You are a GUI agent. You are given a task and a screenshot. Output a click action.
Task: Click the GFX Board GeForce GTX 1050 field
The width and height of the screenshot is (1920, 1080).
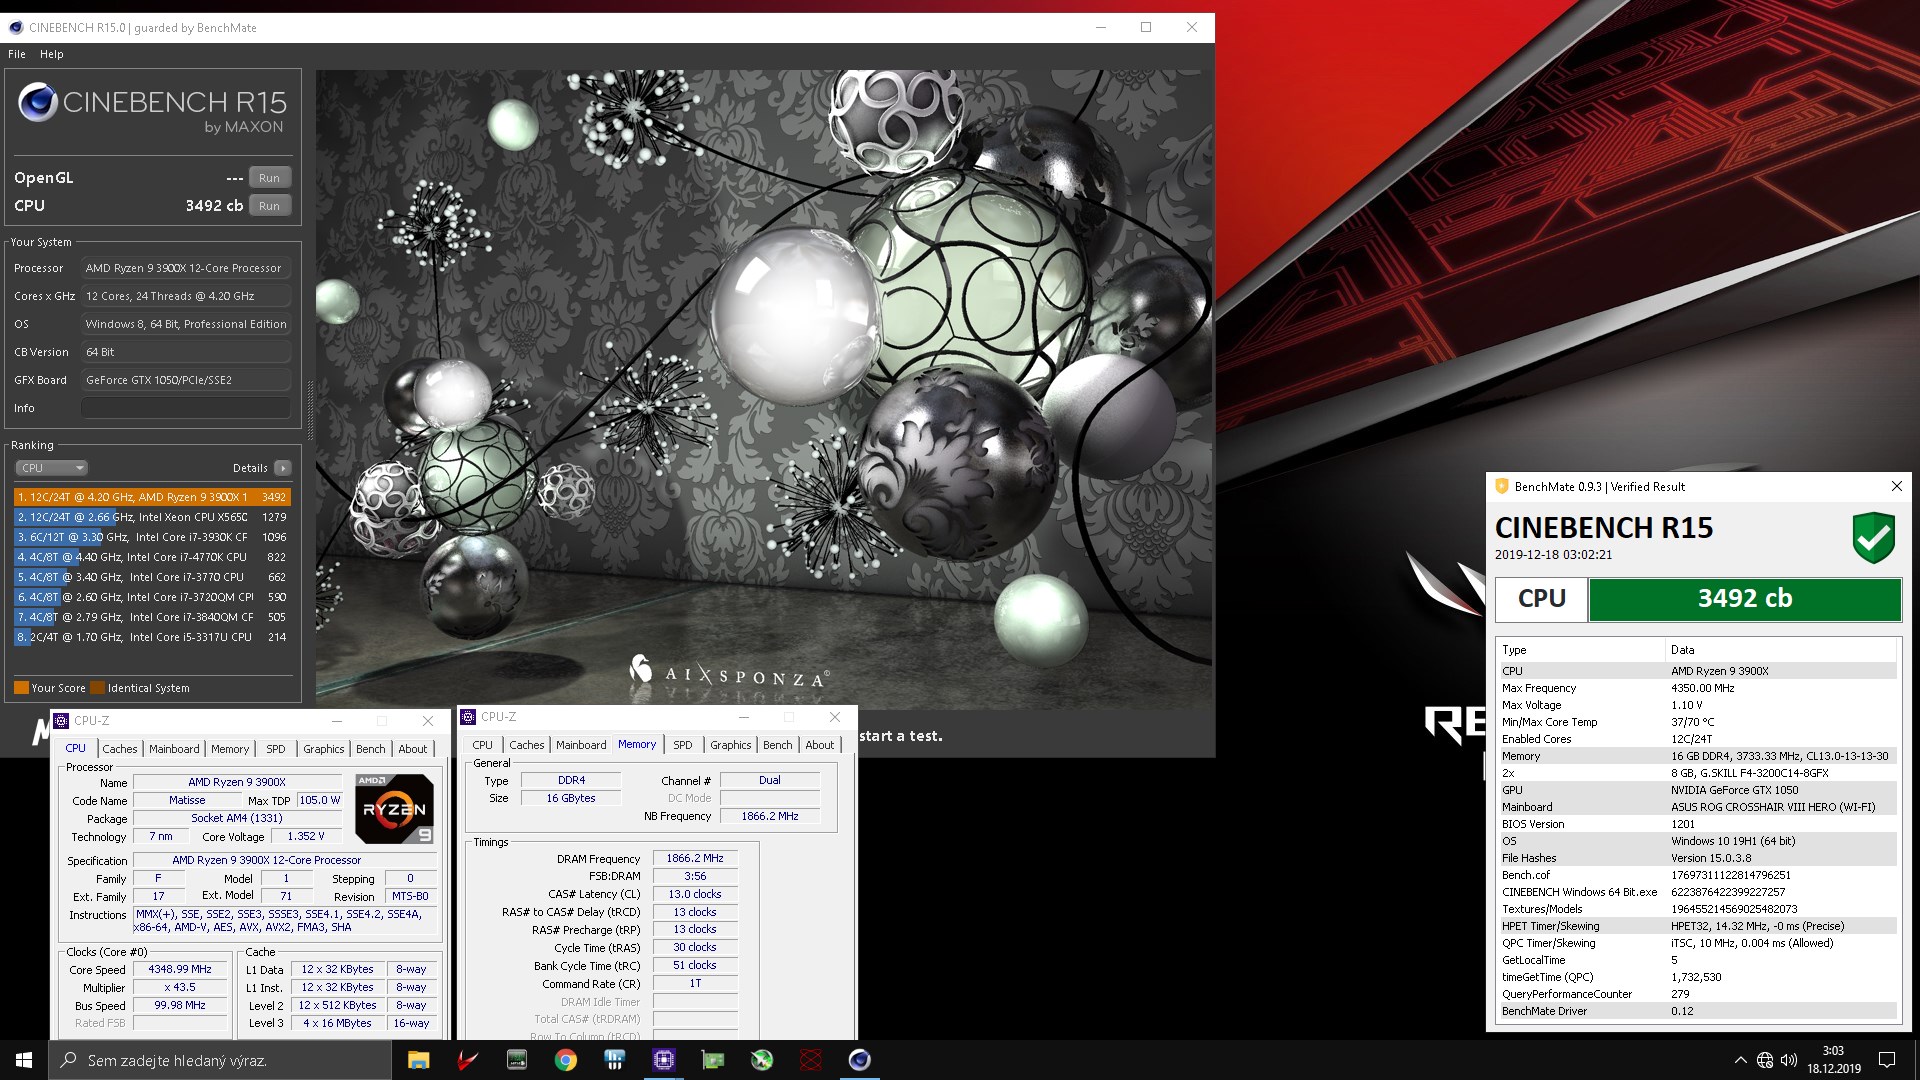(186, 380)
